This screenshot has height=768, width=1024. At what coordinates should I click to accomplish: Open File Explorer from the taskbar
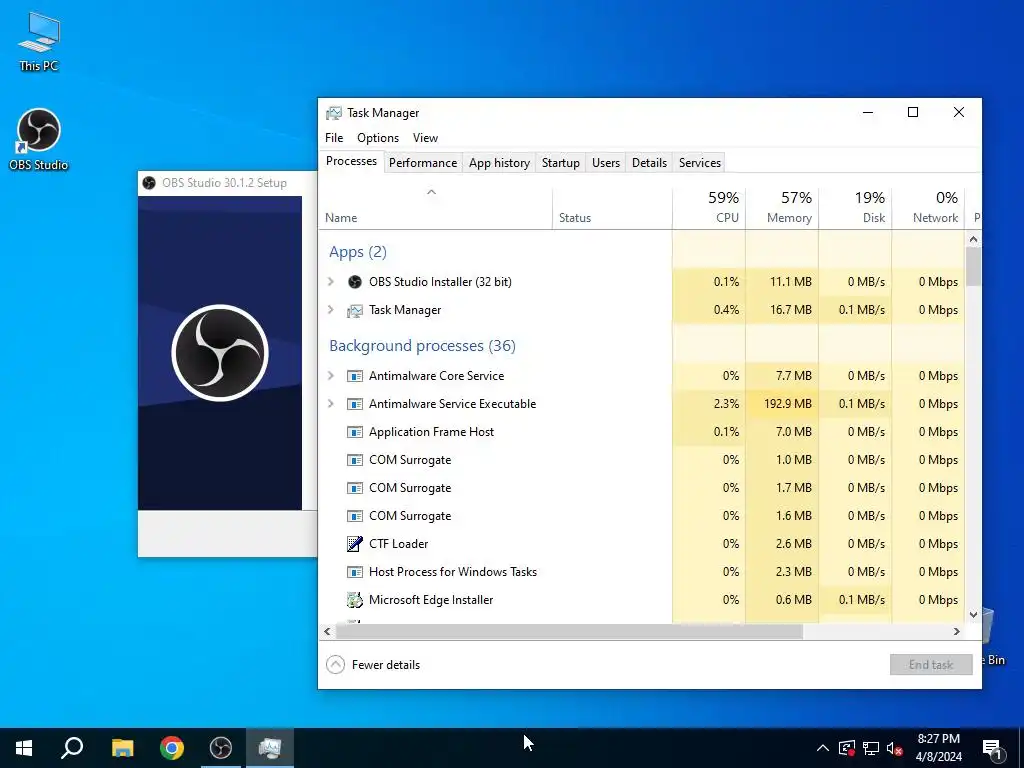[x=122, y=748]
